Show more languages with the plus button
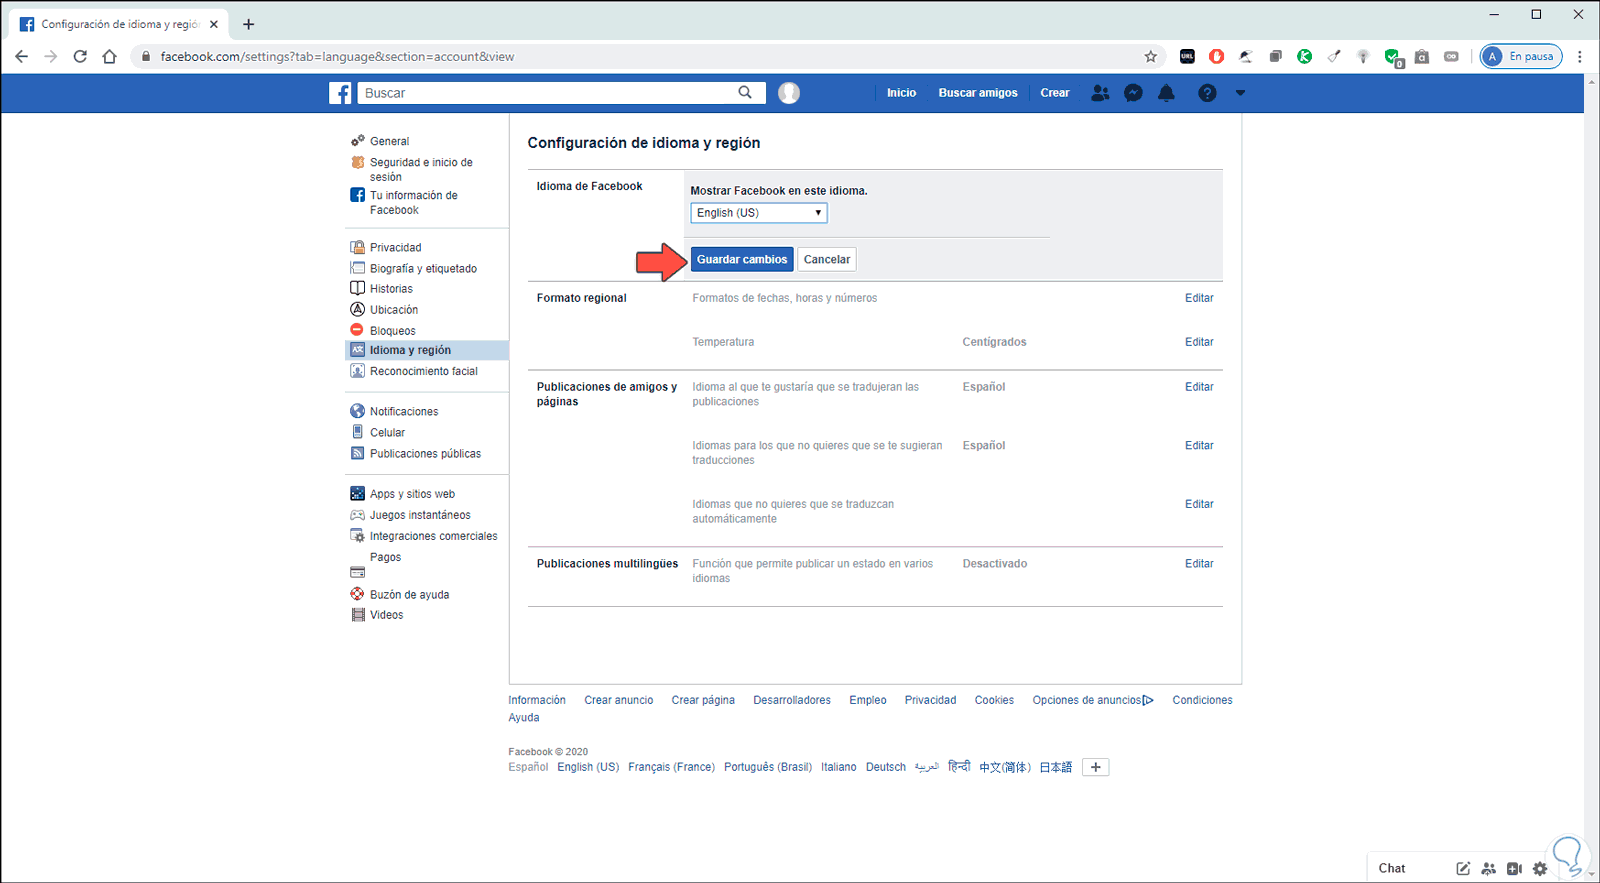 click(1096, 767)
